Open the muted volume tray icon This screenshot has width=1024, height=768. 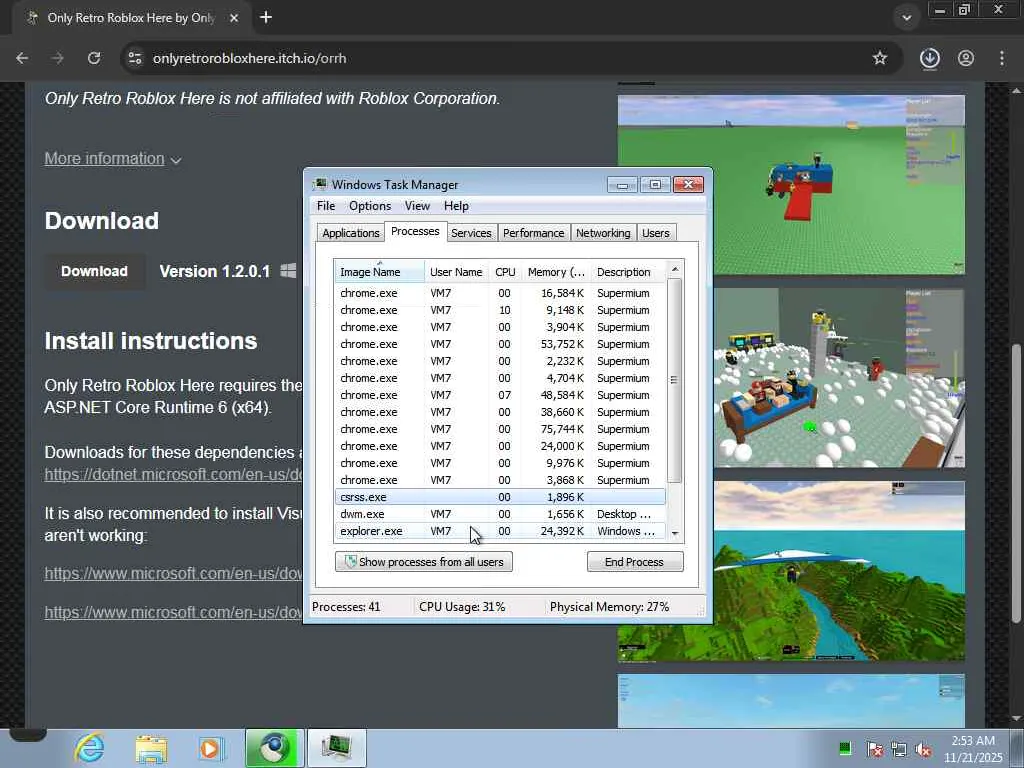tap(923, 749)
